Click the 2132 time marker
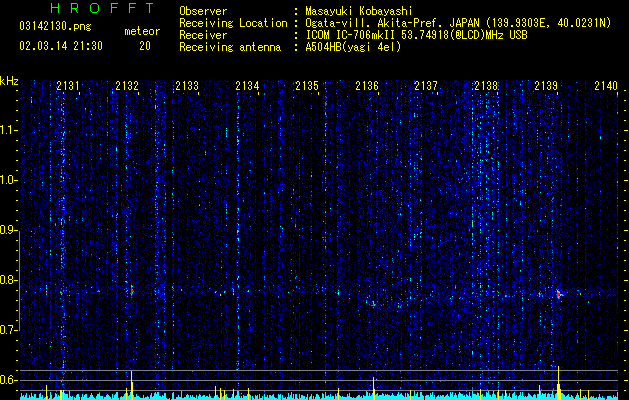Viewport: 629px width, 400px height. point(127,85)
